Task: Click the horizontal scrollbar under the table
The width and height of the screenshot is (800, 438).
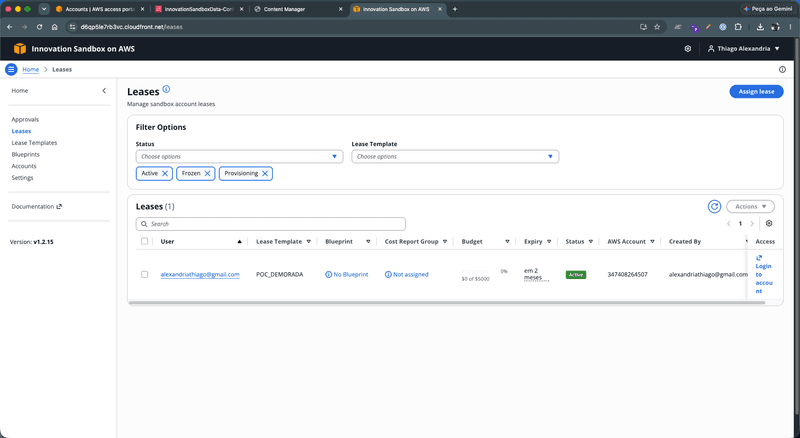Action: click(447, 303)
